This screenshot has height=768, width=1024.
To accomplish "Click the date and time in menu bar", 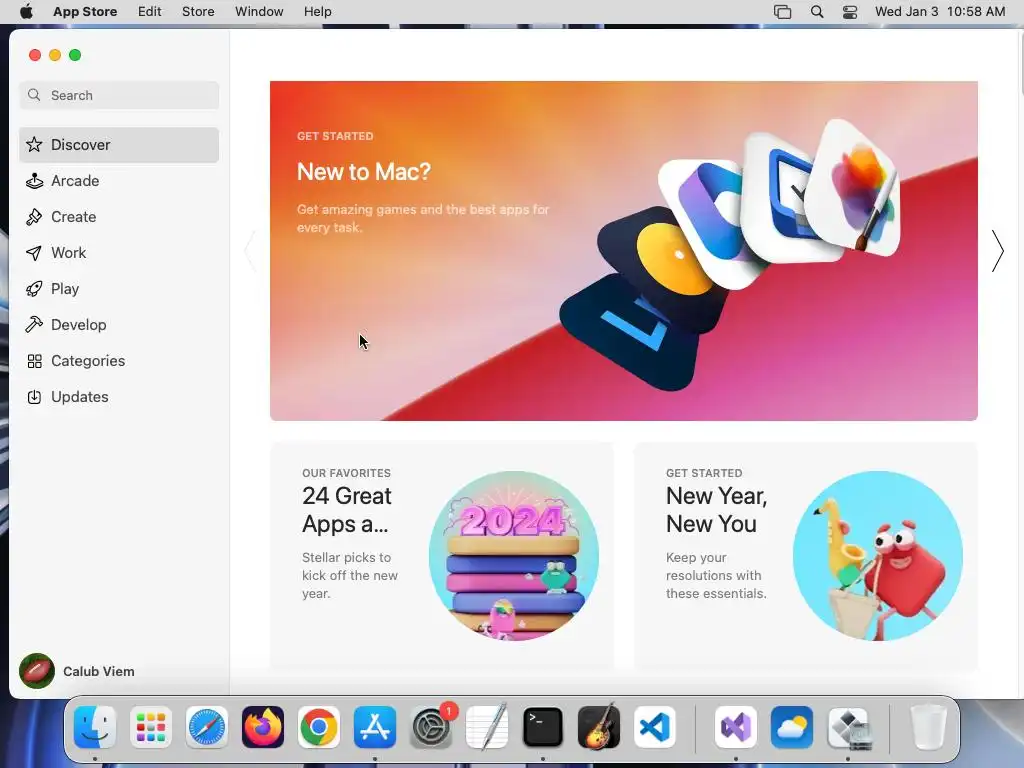I will click(940, 12).
